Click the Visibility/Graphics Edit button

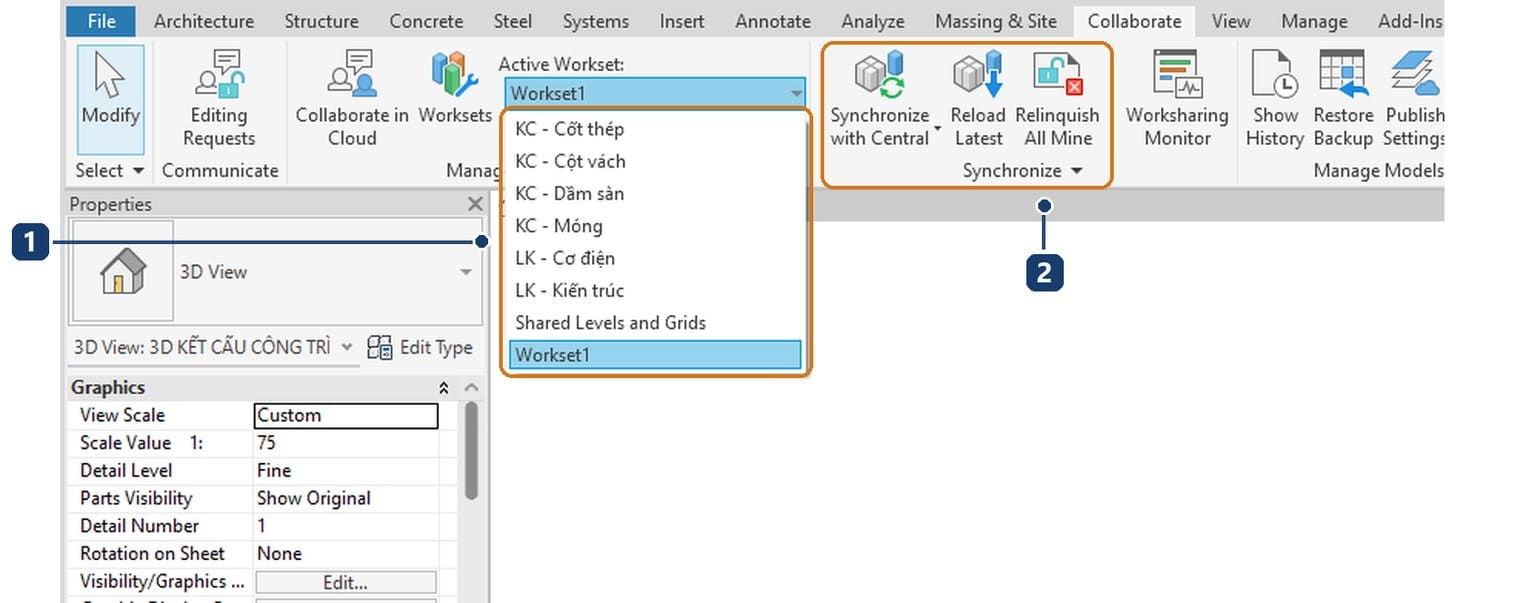pos(346,582)
